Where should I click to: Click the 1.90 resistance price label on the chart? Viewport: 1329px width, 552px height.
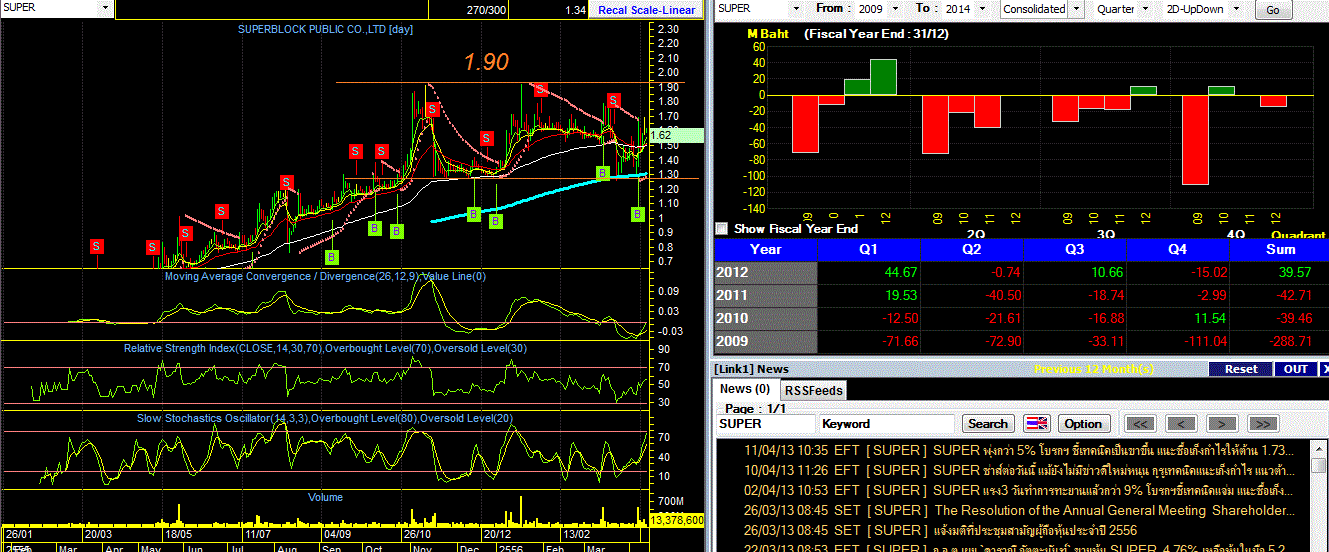(x=486, y=62)
